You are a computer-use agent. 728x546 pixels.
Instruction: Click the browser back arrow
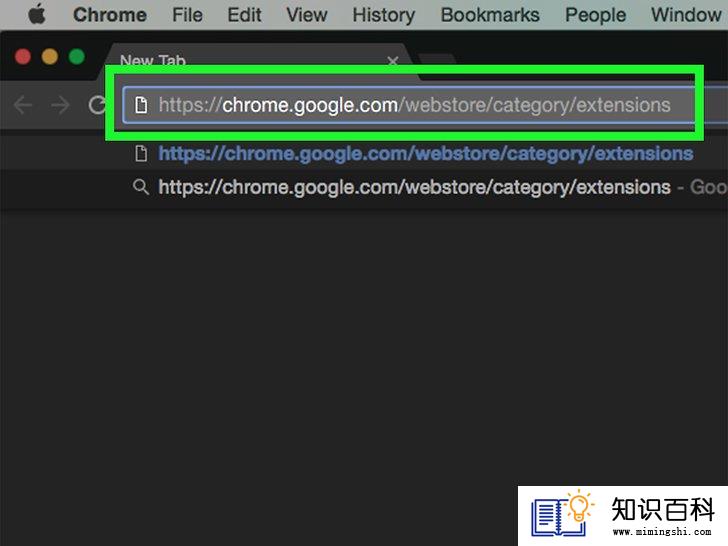click(22, 105)
